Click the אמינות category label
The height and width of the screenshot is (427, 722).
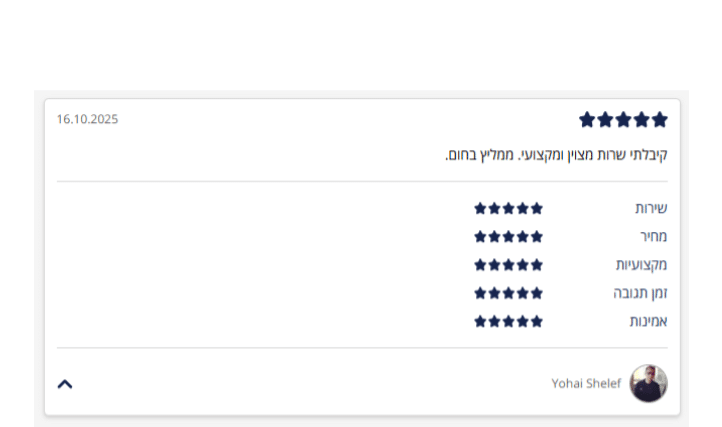[648, 321]
